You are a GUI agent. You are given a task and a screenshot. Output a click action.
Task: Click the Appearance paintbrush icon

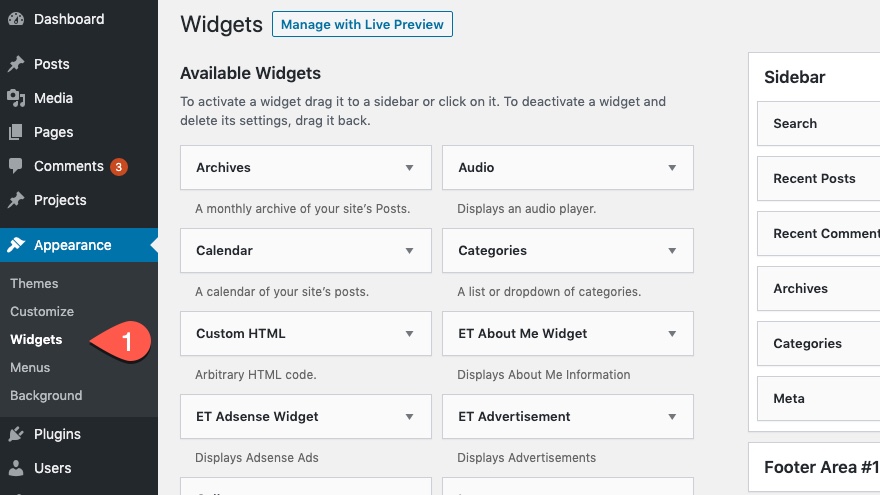16,245
